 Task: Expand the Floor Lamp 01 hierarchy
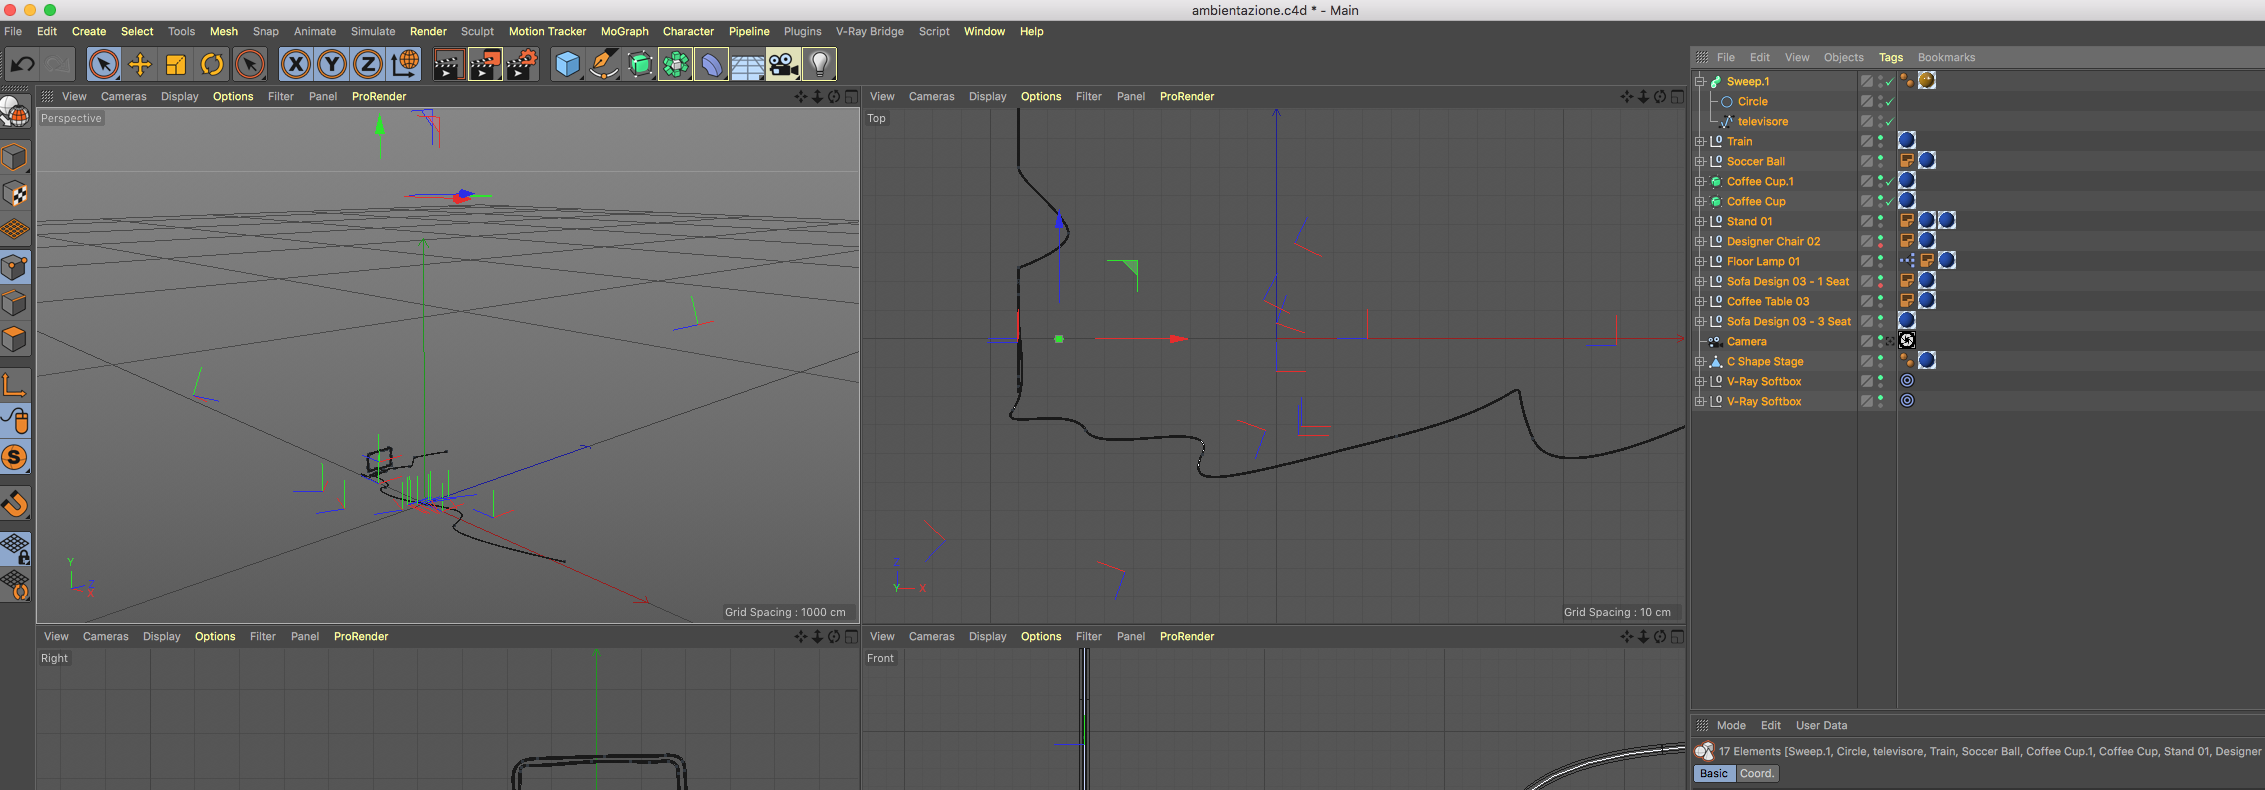tap(1699, 261)
